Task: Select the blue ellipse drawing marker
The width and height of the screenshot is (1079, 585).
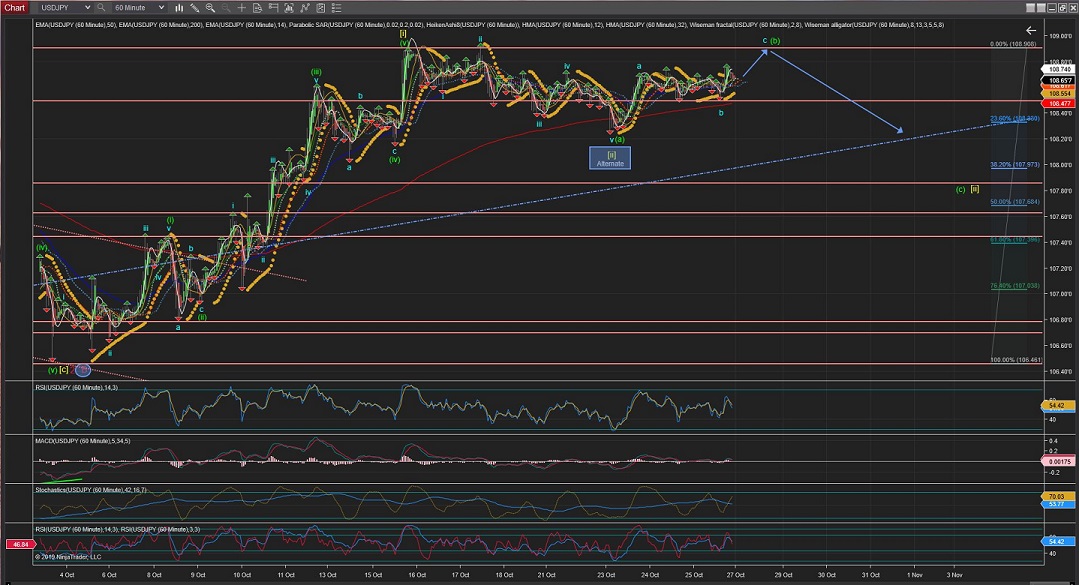Action: (x=83, y=369)
